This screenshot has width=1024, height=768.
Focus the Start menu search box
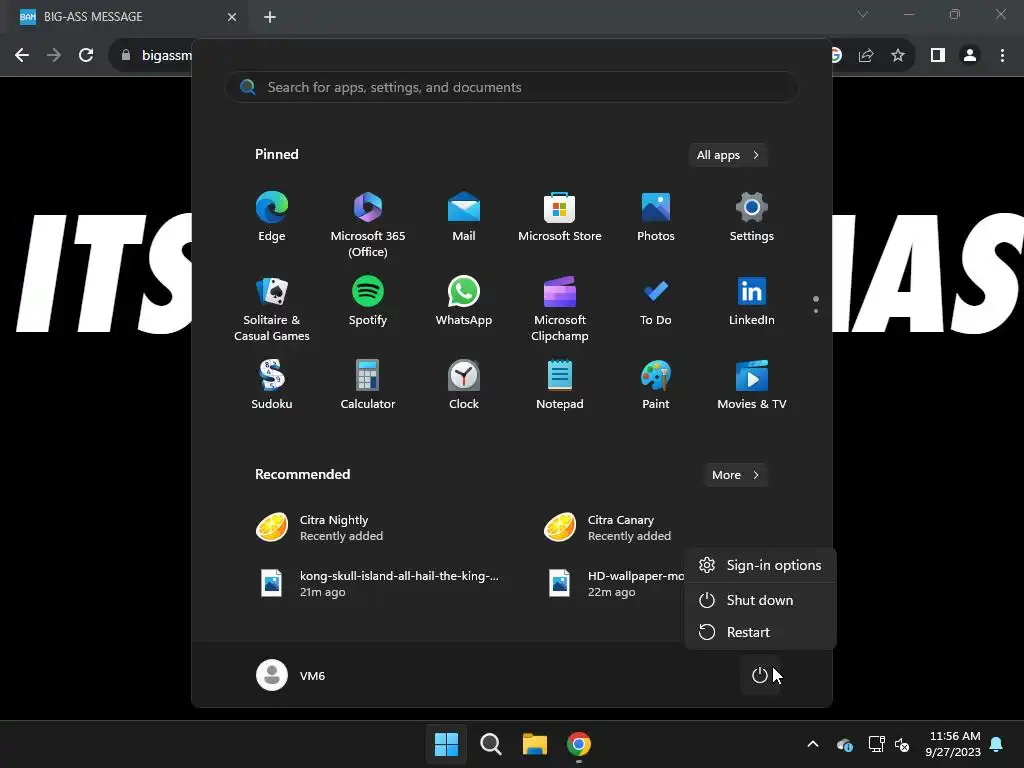click(x=512, y=88)
